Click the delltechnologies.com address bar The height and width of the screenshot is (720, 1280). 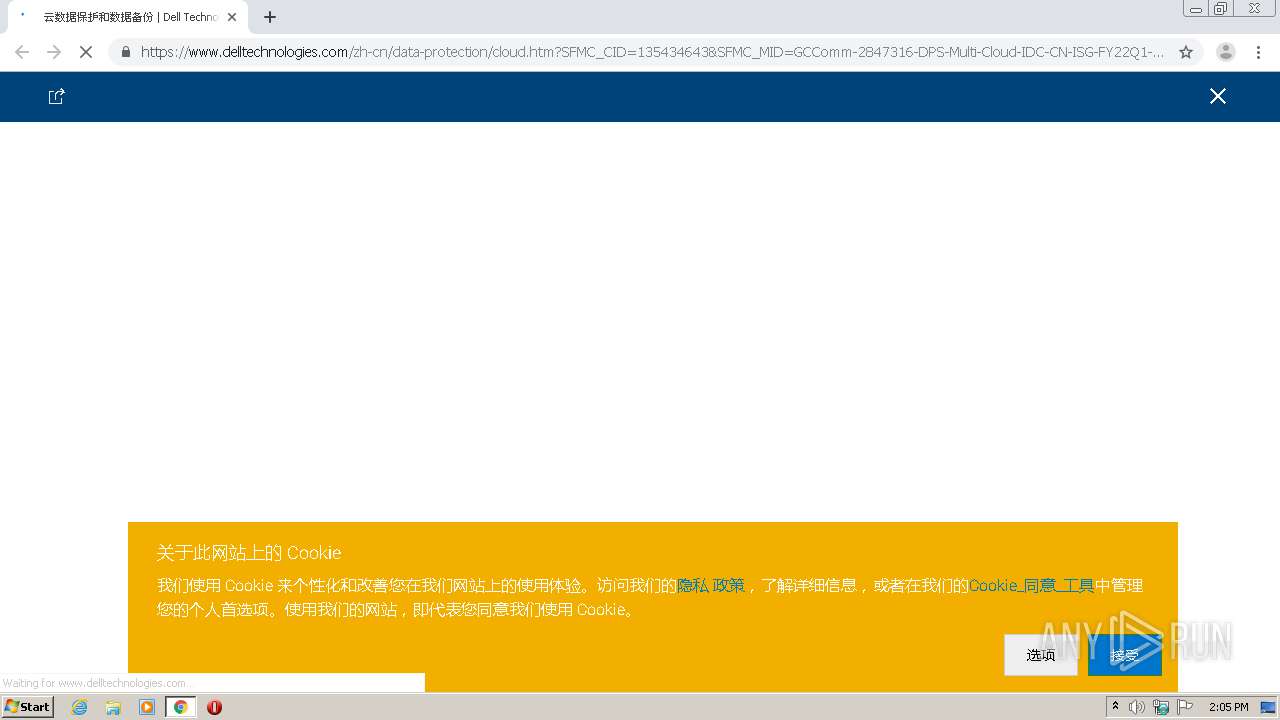(652, 52)
